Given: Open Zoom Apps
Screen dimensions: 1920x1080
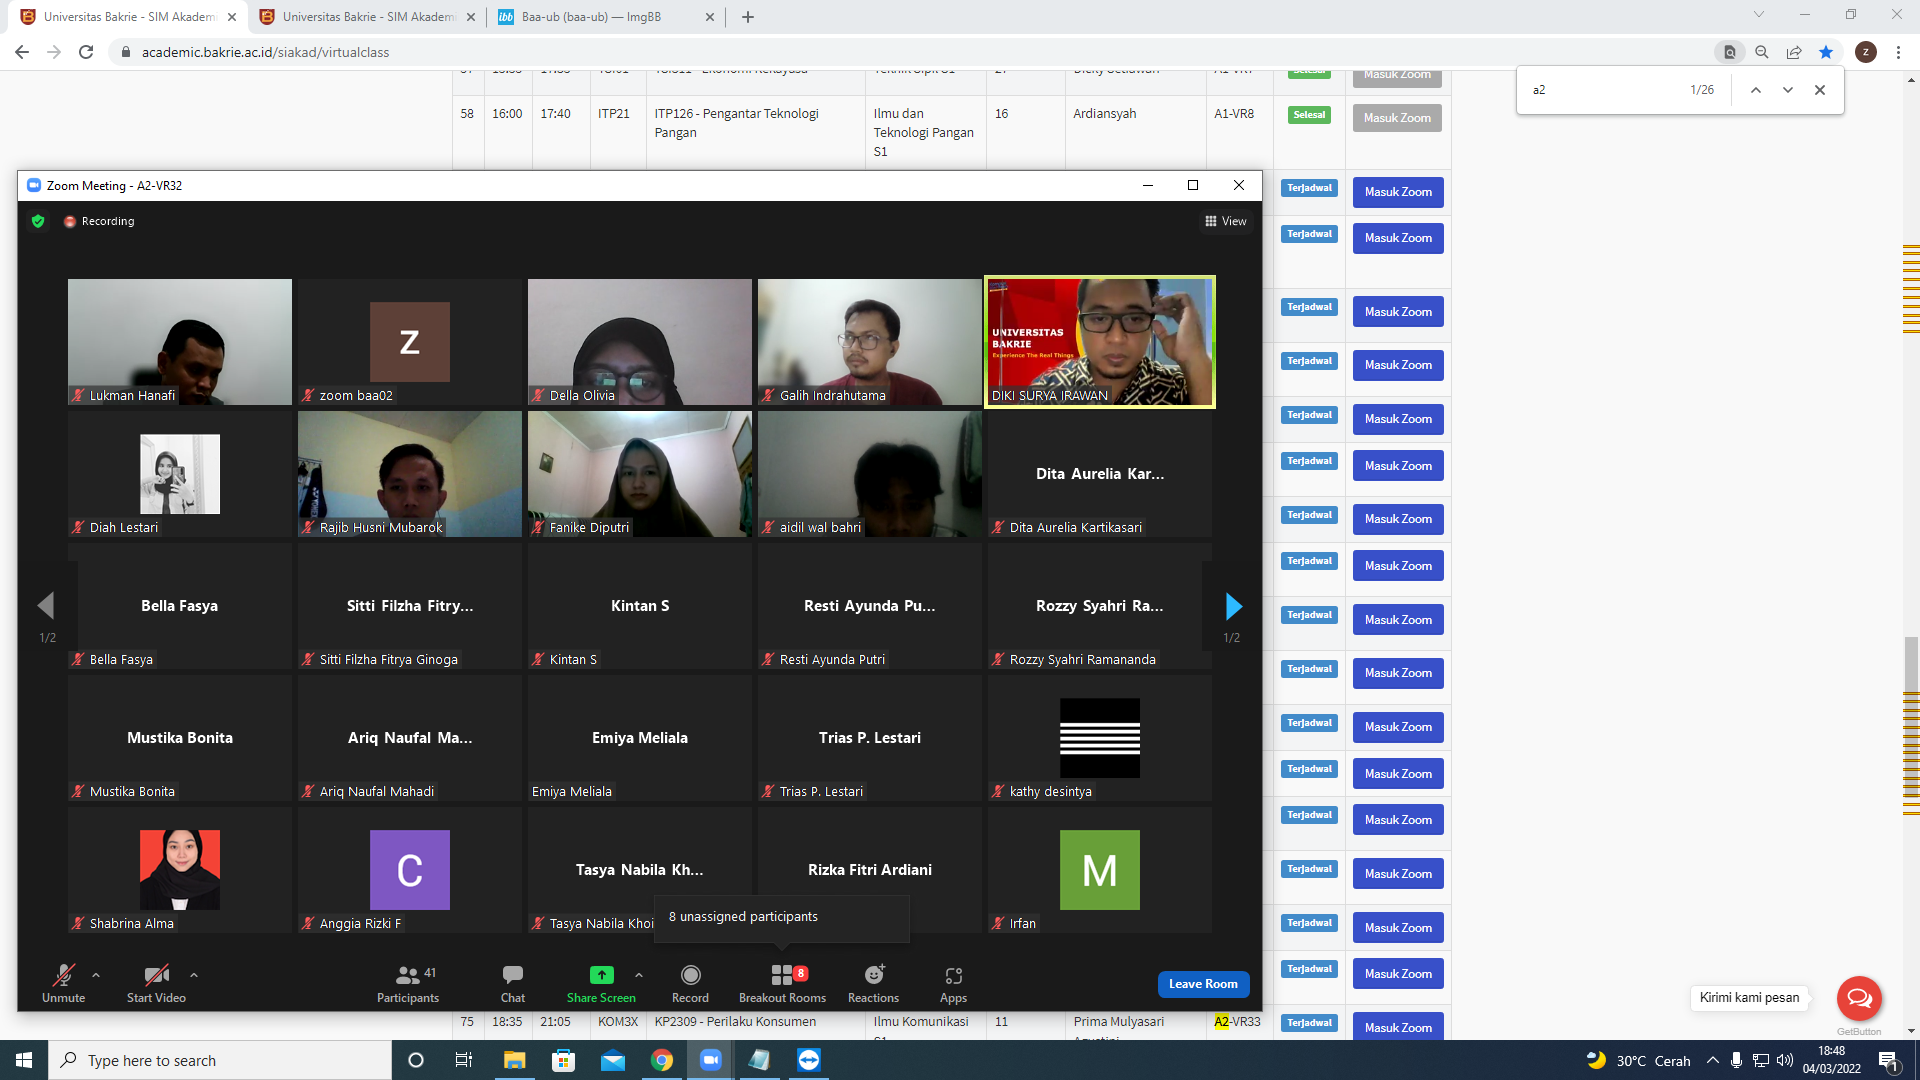Looking at the screenshot, I should tap(953, 983).
